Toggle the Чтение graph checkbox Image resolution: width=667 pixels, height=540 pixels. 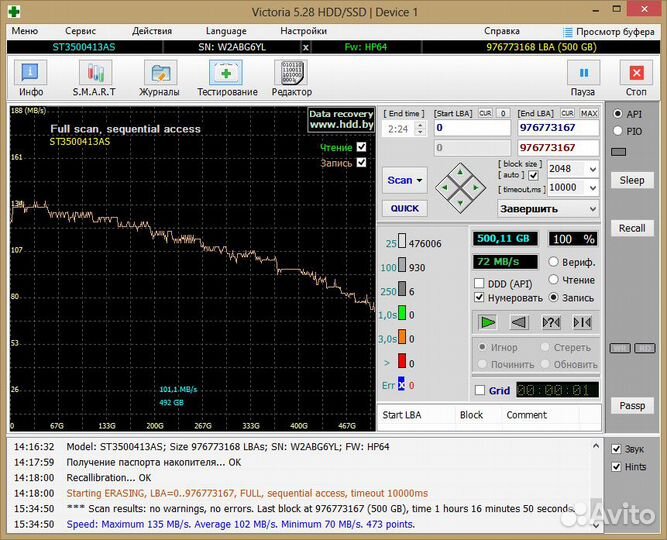pyautogui.click(x=361, y=147)
